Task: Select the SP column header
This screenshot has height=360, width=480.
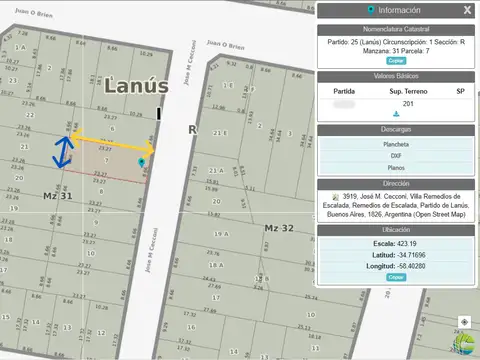Action: pyautogui.click(x=460, y=91)
